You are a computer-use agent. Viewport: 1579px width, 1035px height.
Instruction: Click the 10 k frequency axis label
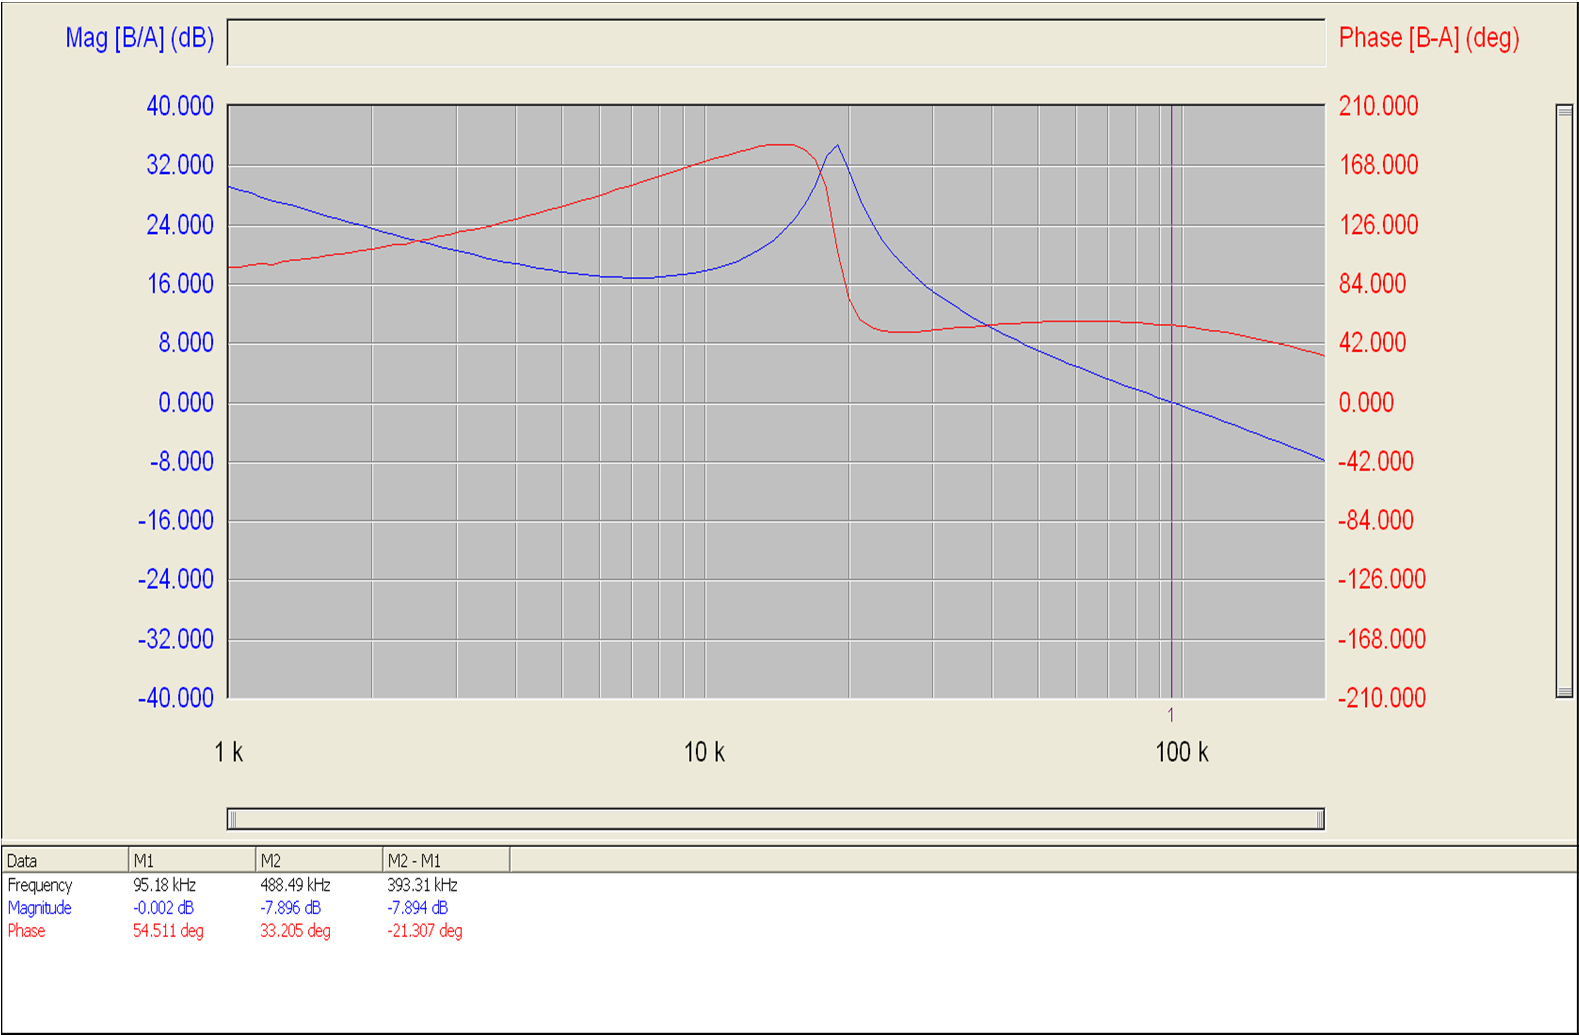(705, 752)
